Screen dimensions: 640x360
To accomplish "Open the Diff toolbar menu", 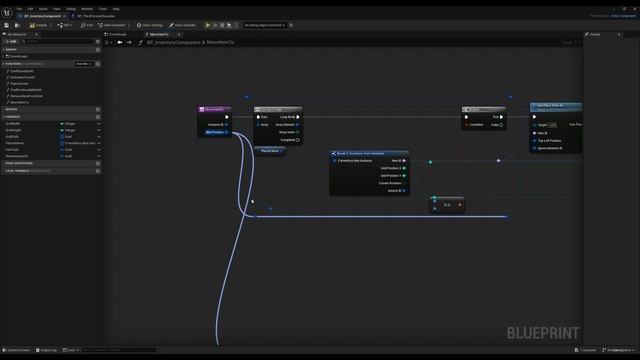I will [64, 25].
